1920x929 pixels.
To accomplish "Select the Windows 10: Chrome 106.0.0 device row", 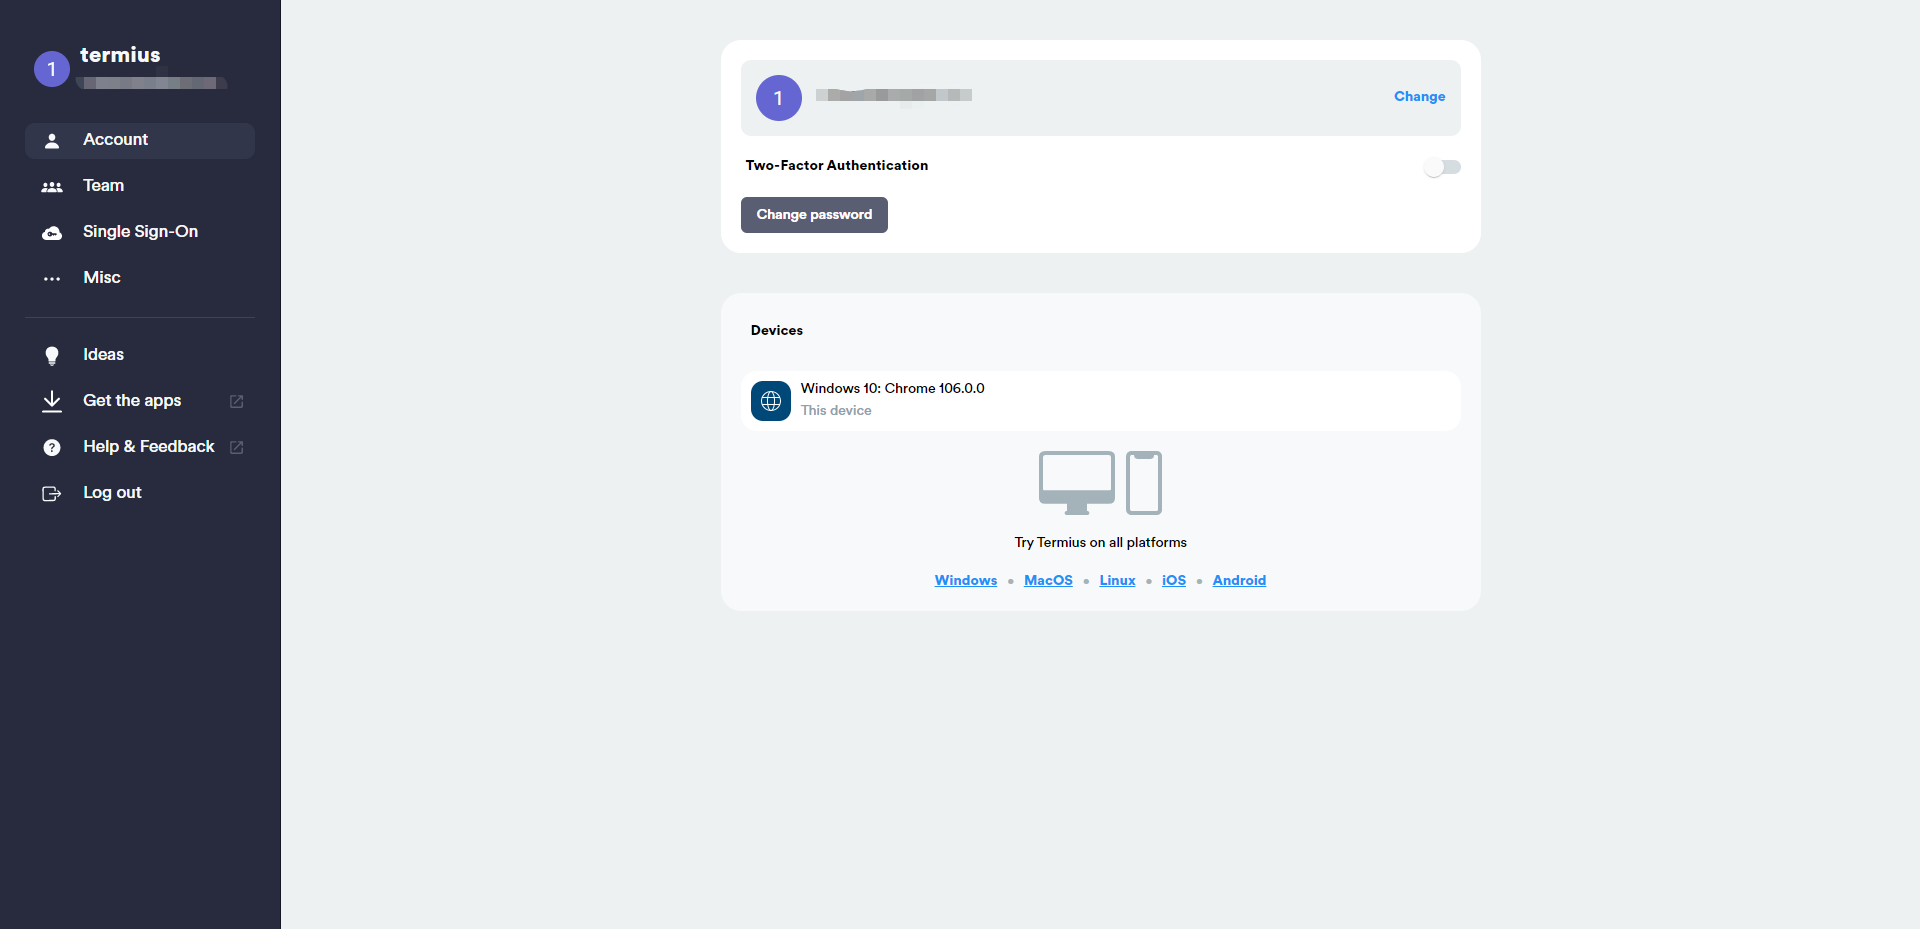I will (1101, 401).
